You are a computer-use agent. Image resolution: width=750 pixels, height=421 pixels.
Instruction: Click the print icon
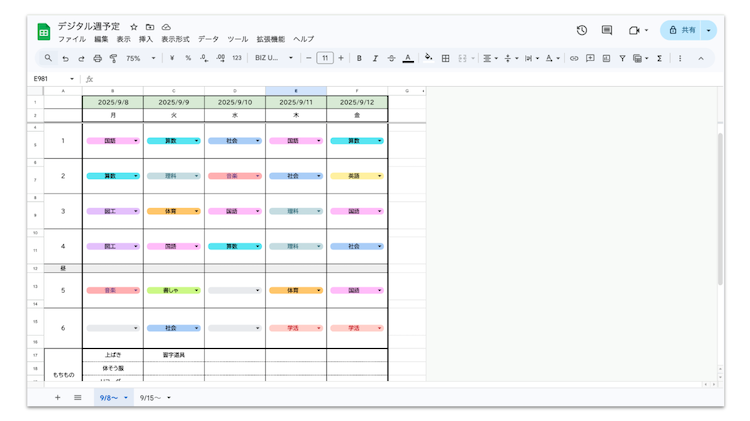[x=97, y=59]
